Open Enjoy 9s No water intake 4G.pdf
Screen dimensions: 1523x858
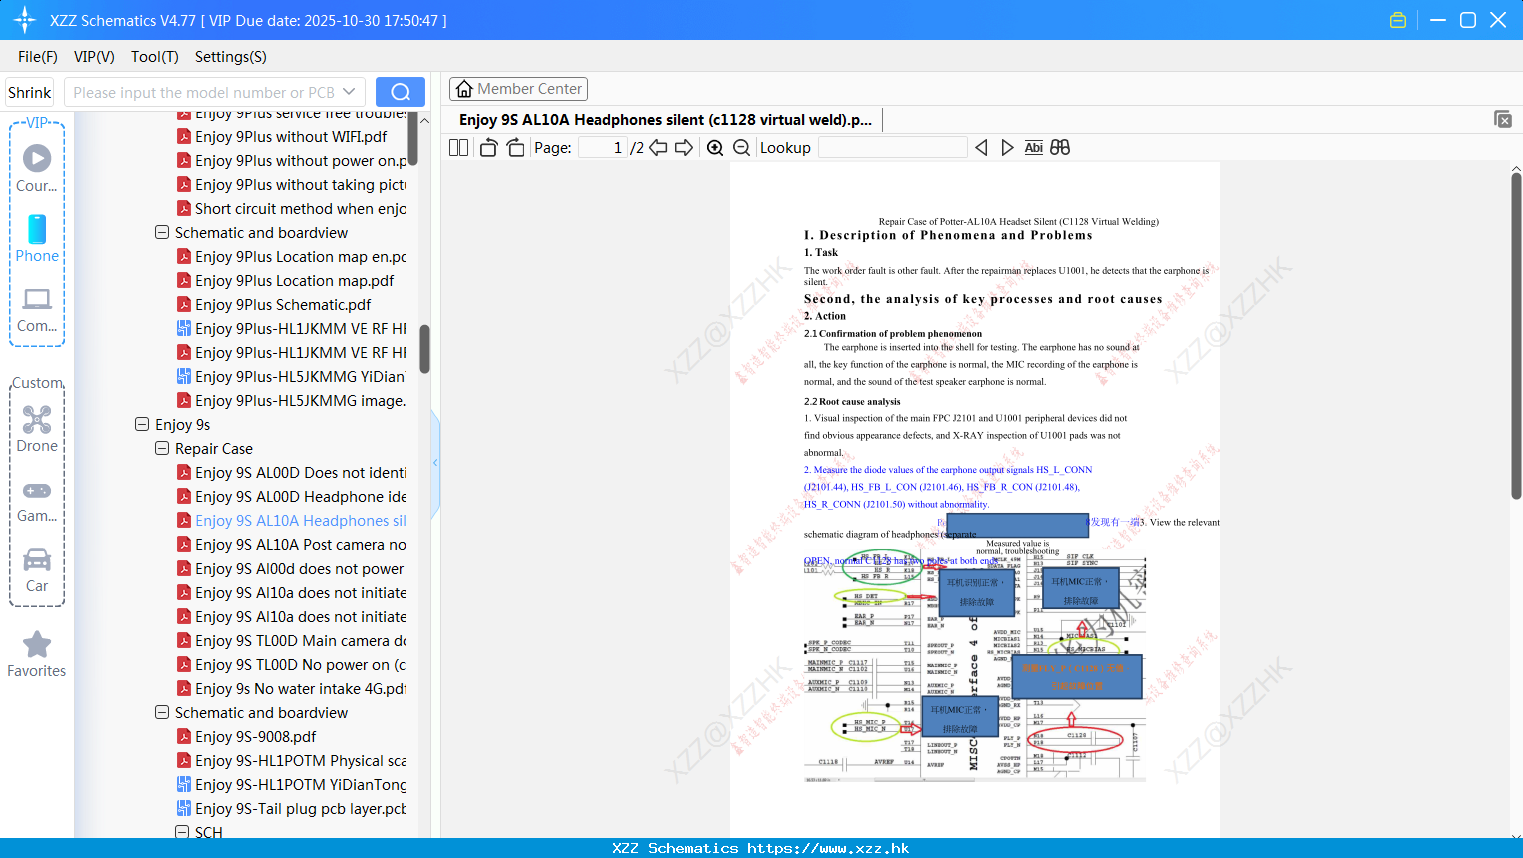coord(291,688)
